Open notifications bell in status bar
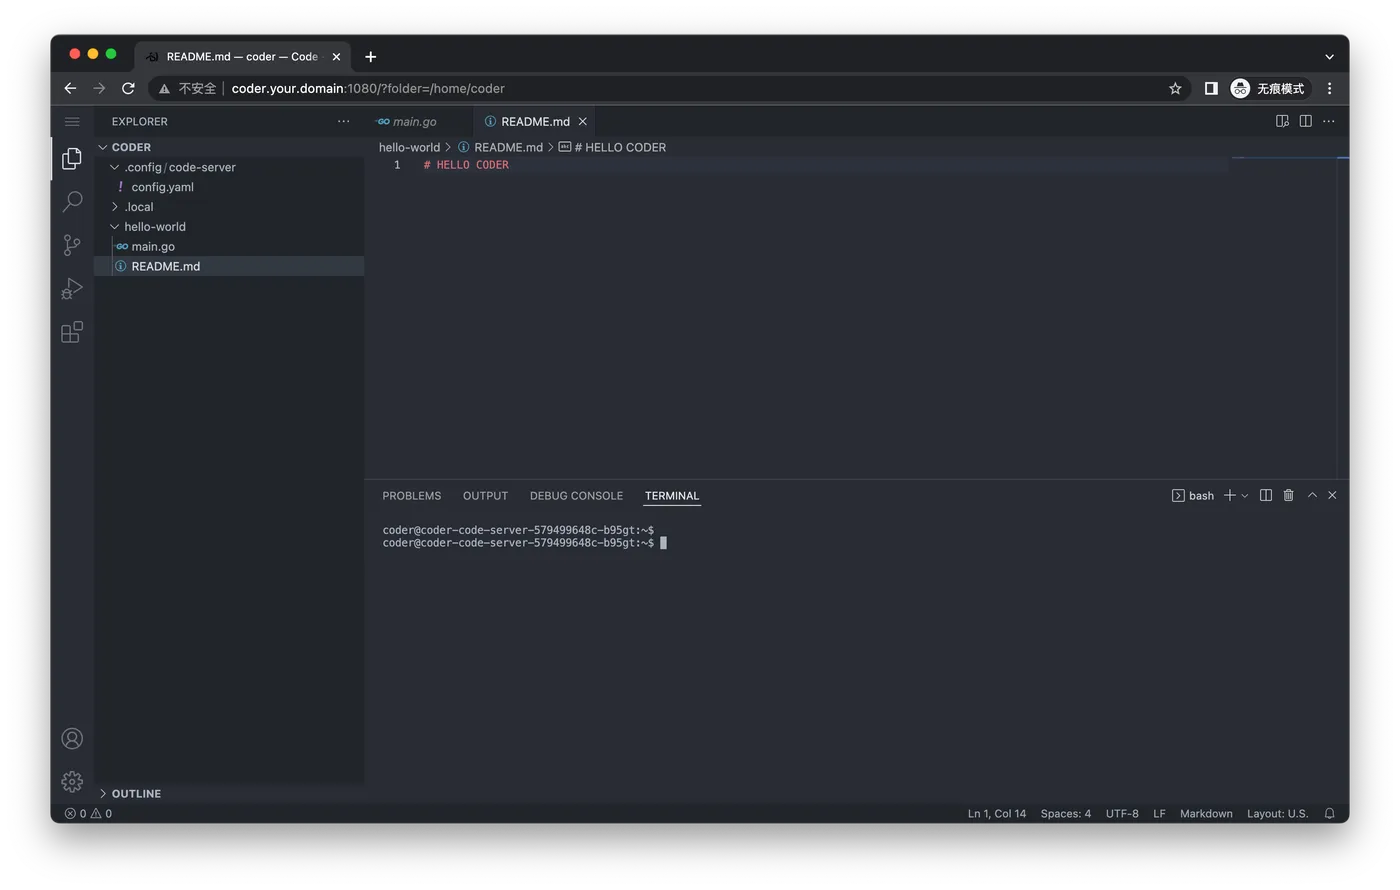 point(1329,813)
